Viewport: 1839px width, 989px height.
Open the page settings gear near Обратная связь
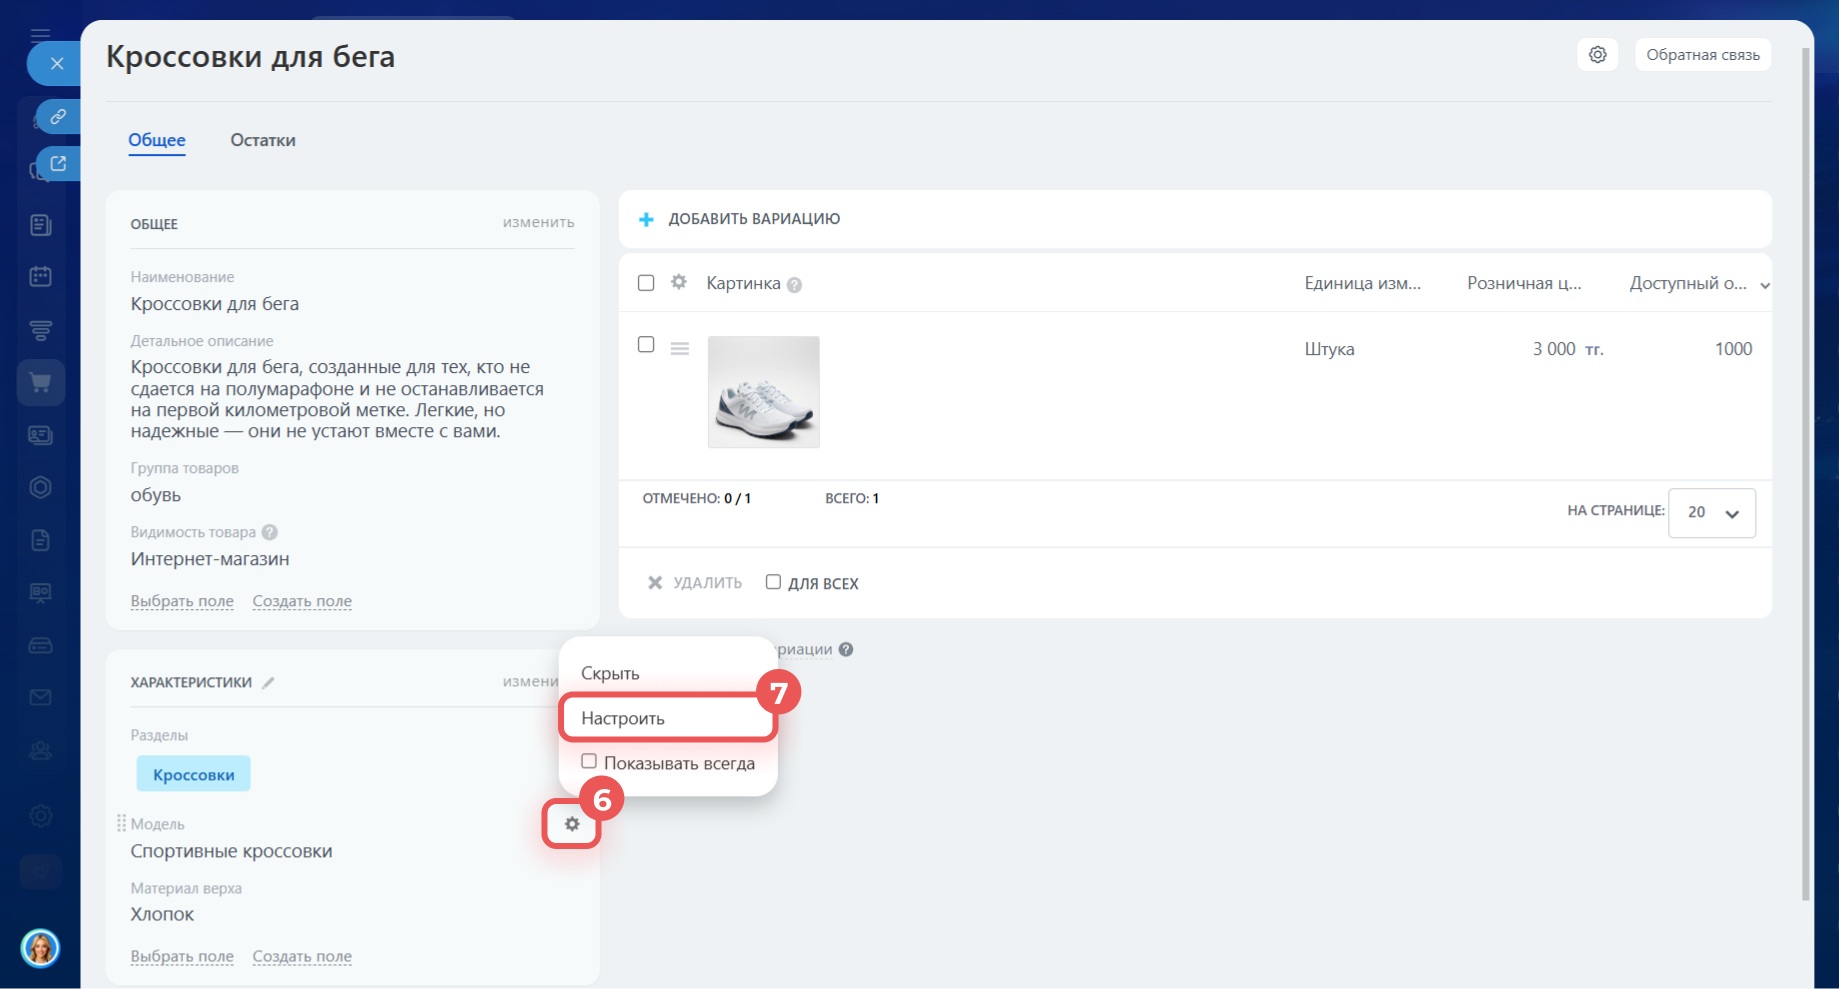[x=1598, y=55]
